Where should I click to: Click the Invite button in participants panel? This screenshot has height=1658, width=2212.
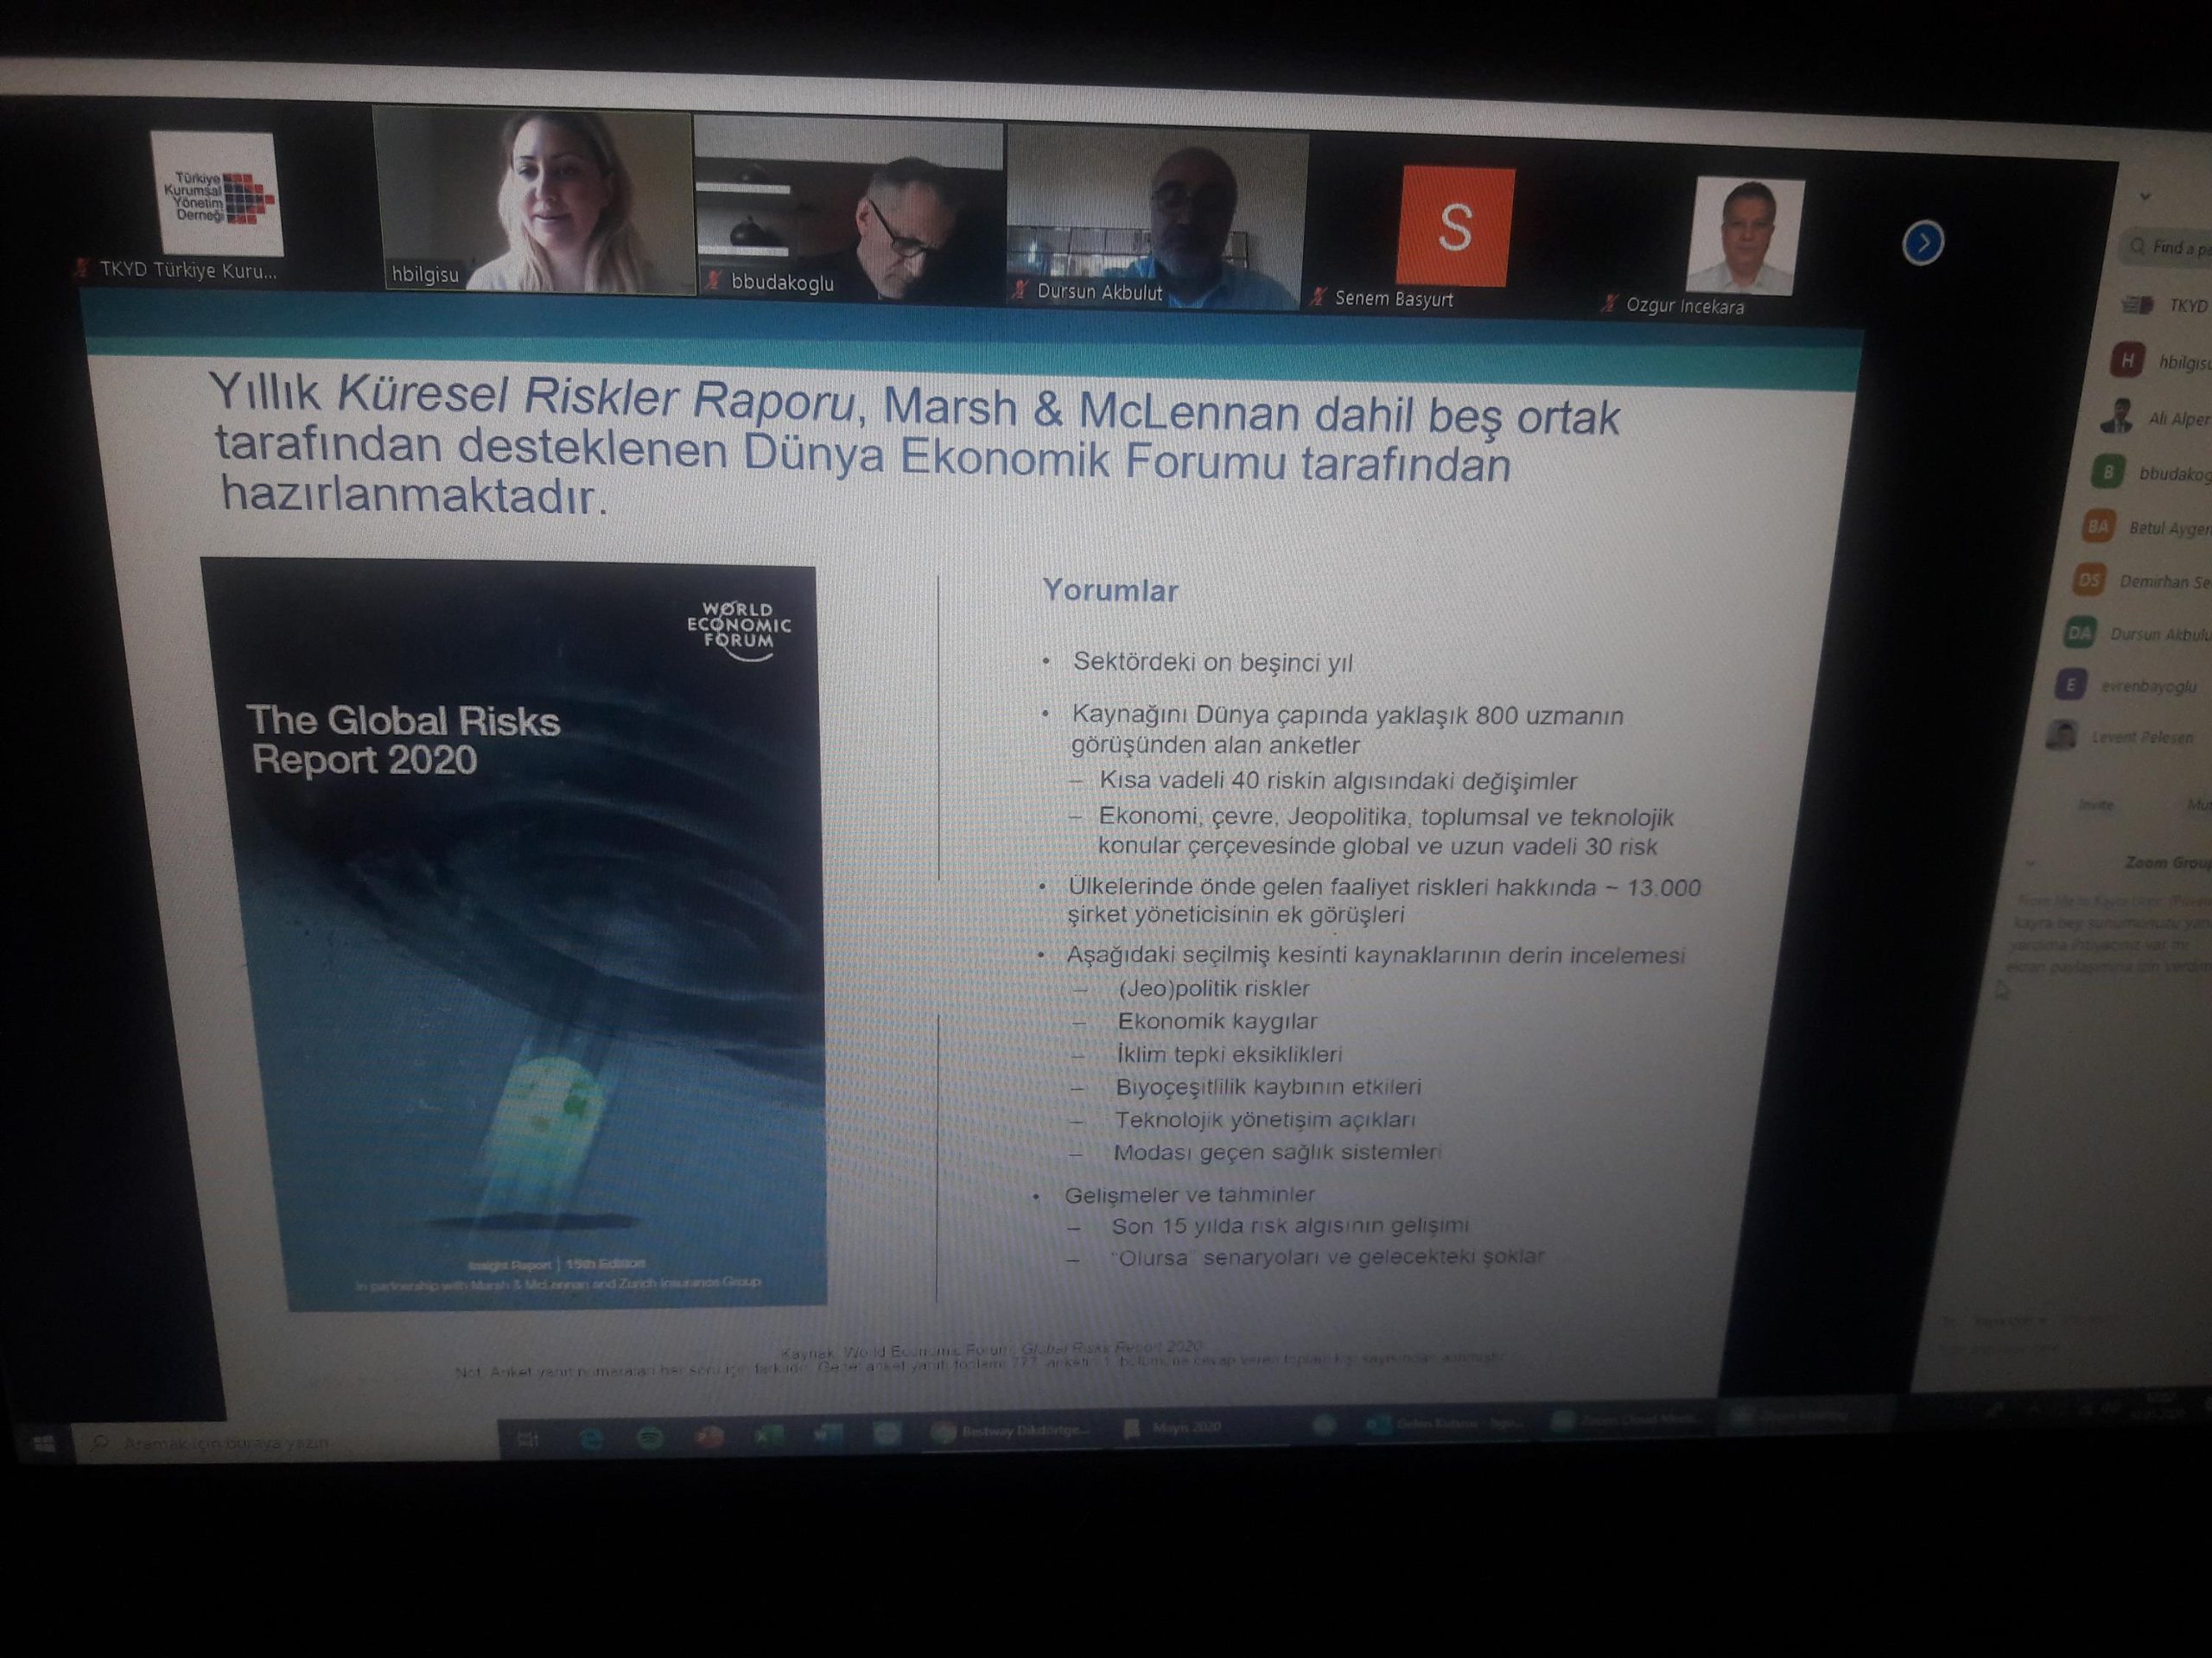[2096, 804]
